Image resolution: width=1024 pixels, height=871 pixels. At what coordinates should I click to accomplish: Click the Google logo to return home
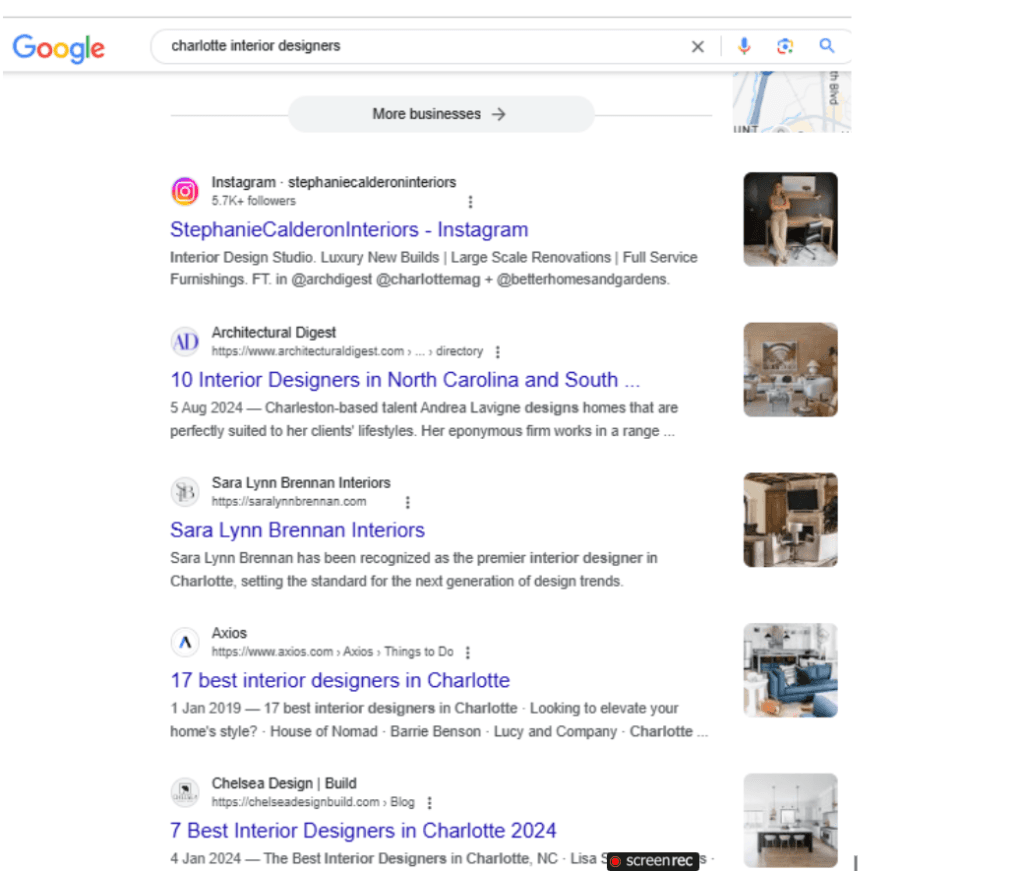tap(58, 48)
